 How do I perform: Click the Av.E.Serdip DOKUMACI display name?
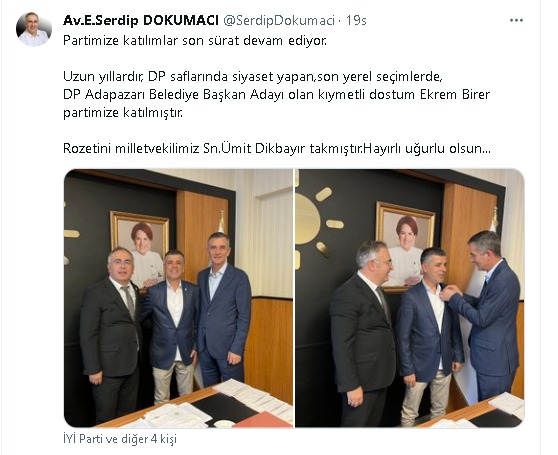141,21
